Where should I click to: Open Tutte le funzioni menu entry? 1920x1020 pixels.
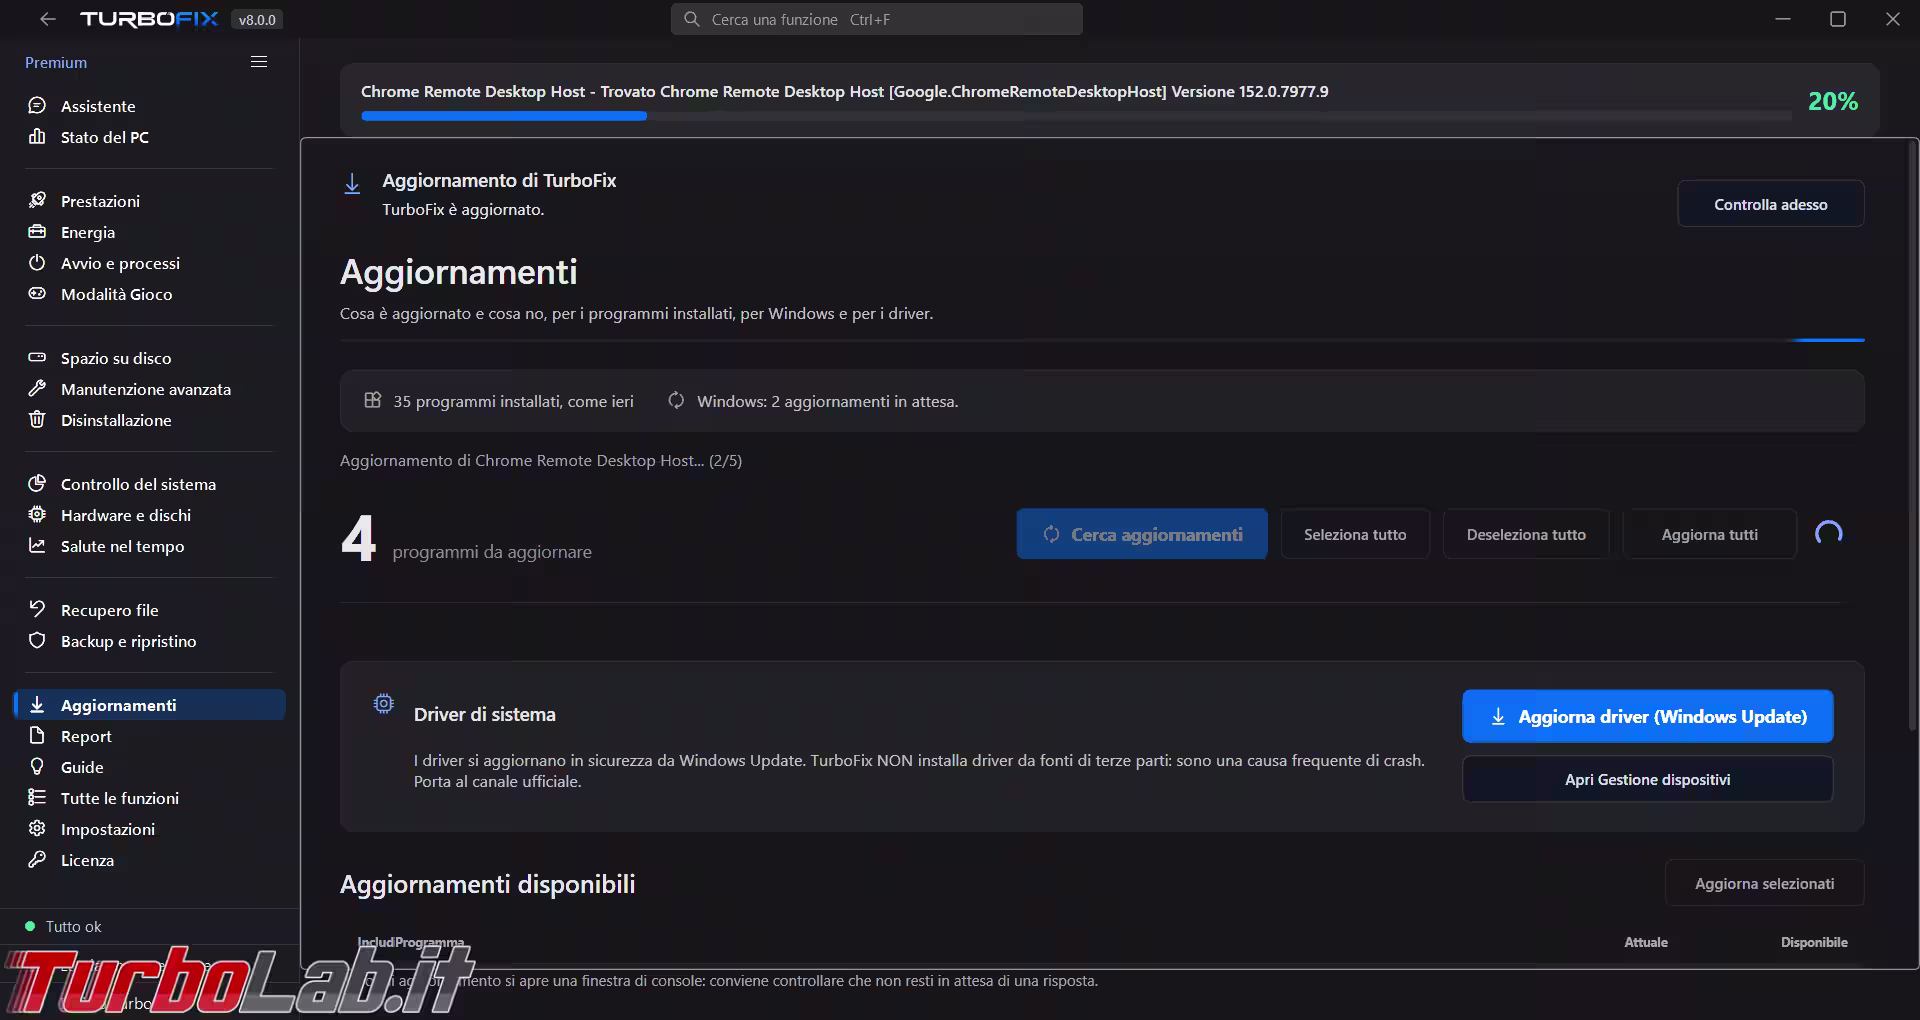point(120,799)
